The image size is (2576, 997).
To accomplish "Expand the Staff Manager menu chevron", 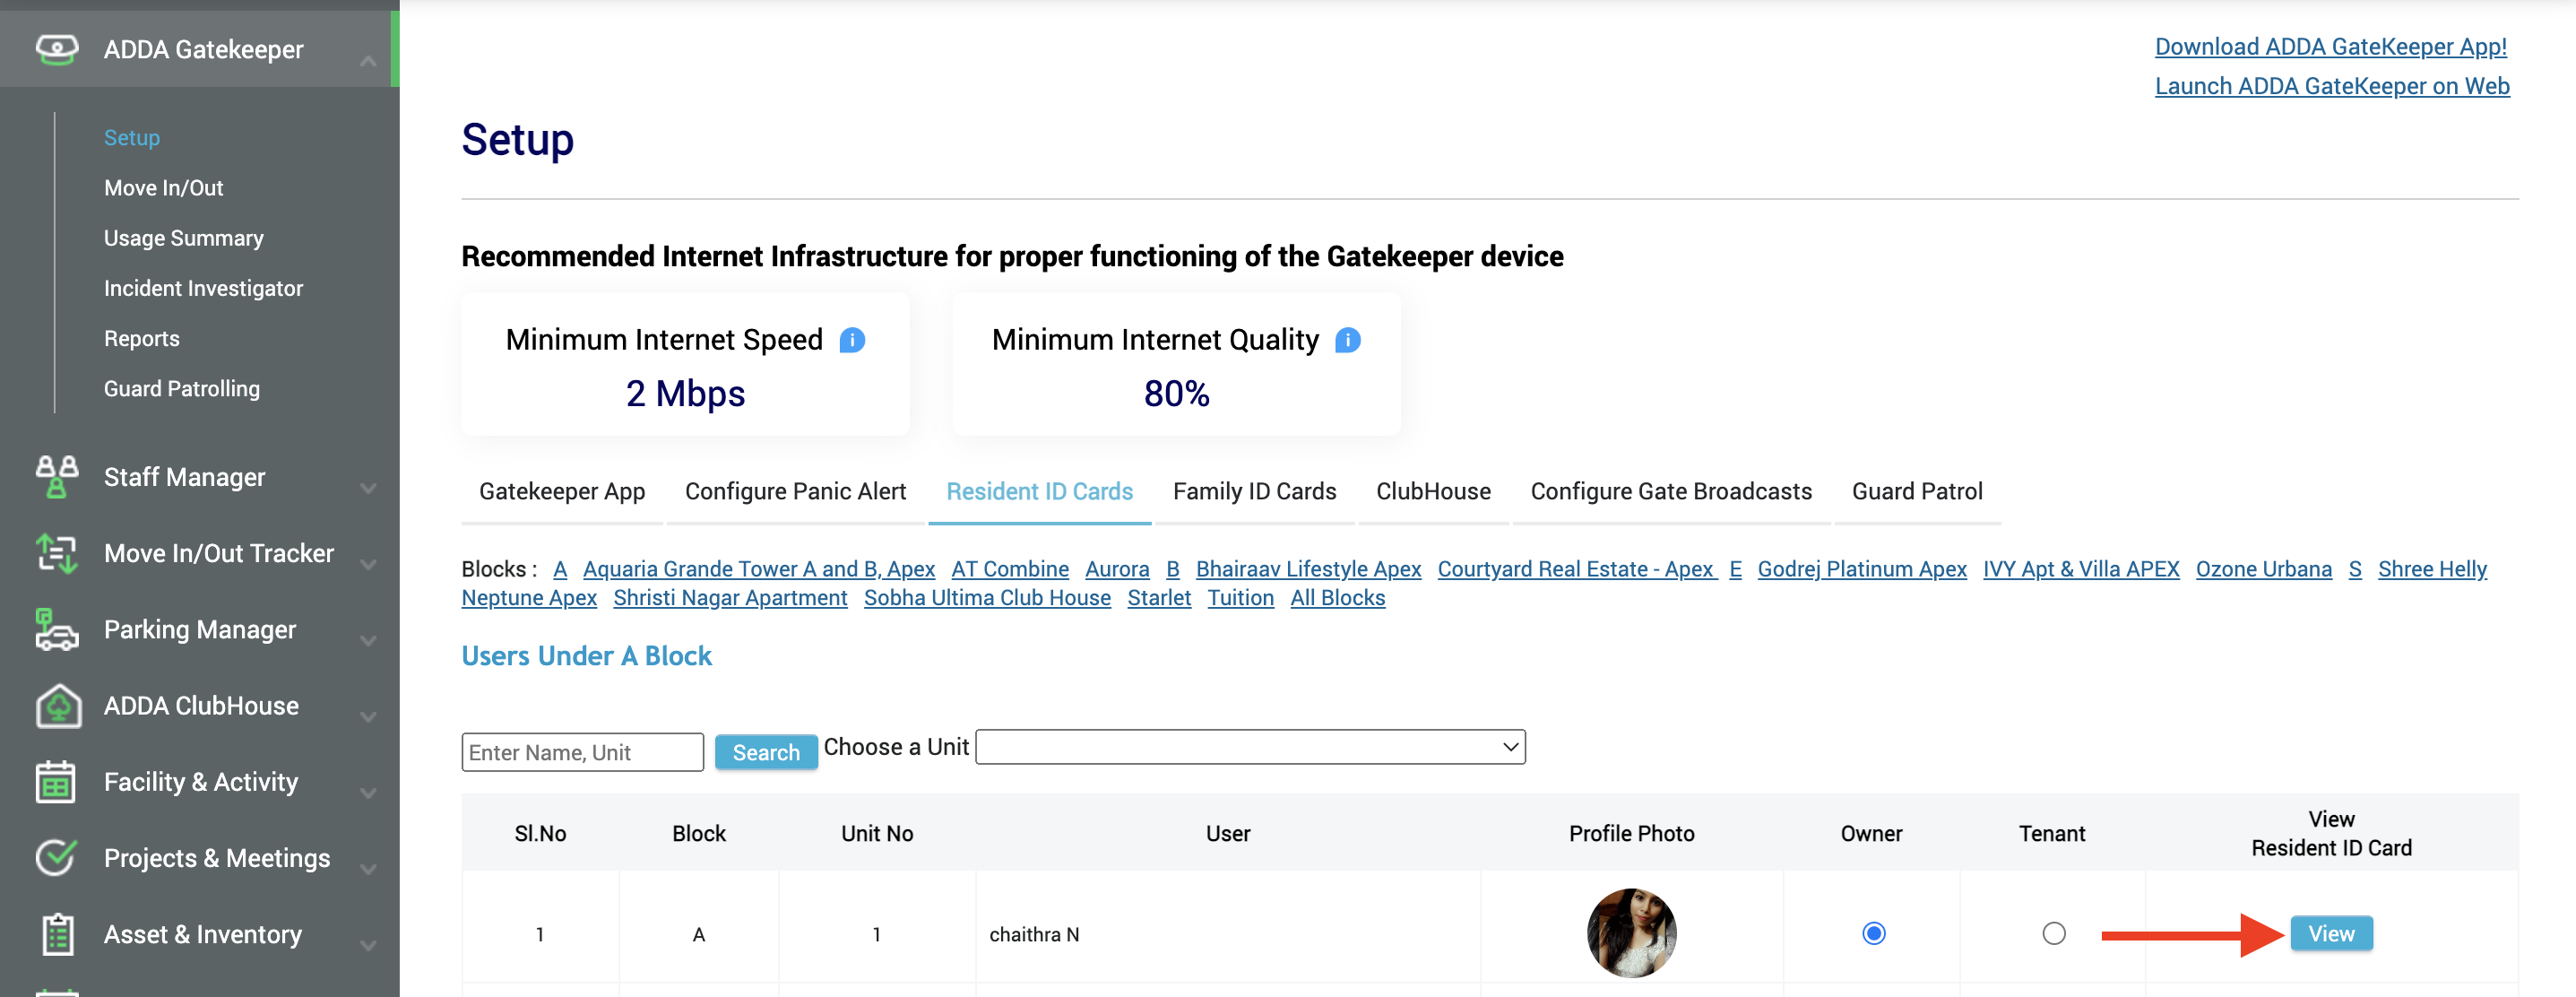I will tap(368, 488).
